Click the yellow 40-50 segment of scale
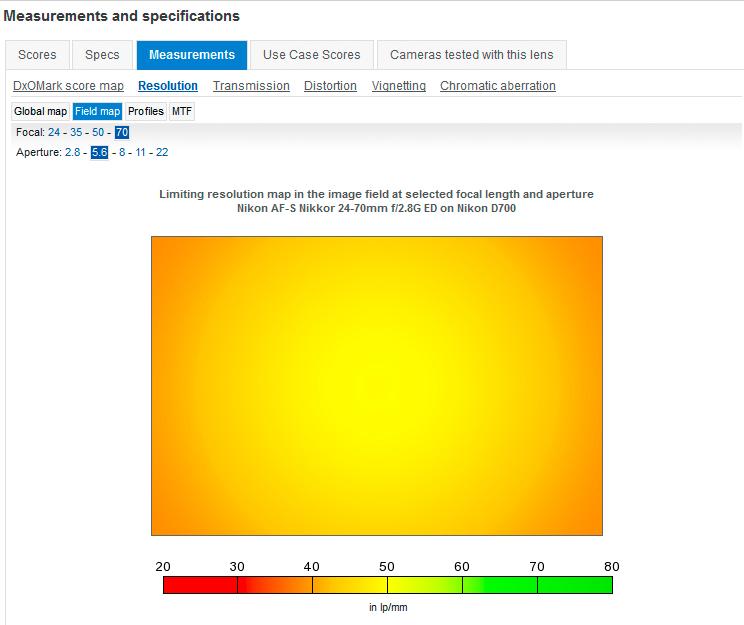Viewport: 744px width, 625px height. (x=350, y=585)
